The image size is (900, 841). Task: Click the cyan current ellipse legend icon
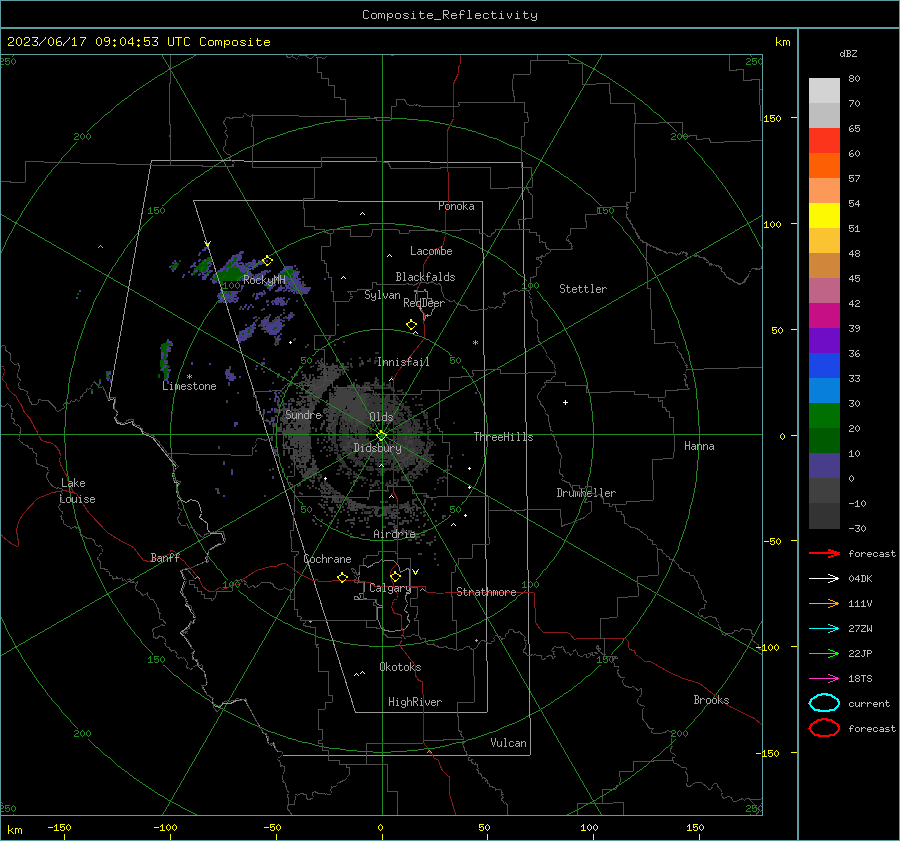pos(824,703)
